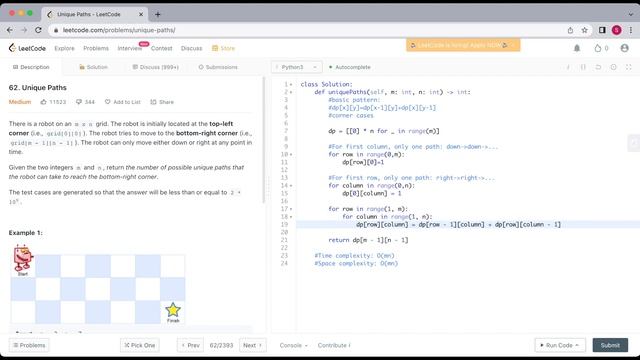
Task: Click the browser share page icon
Action: (x=570, y=30)
